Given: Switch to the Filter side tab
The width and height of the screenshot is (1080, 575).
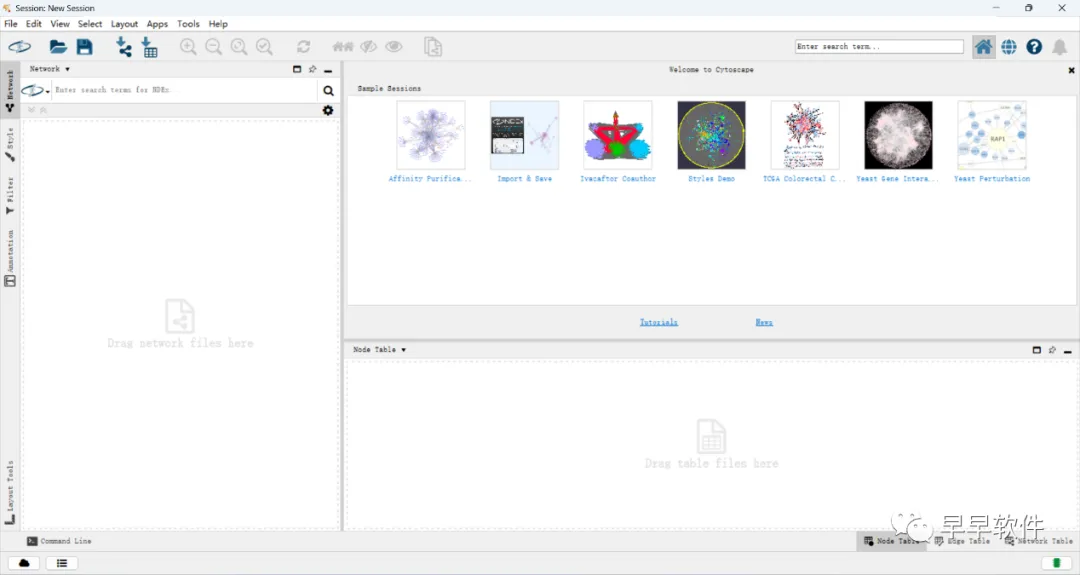Looking at the screenshot, I should point(10,196).
